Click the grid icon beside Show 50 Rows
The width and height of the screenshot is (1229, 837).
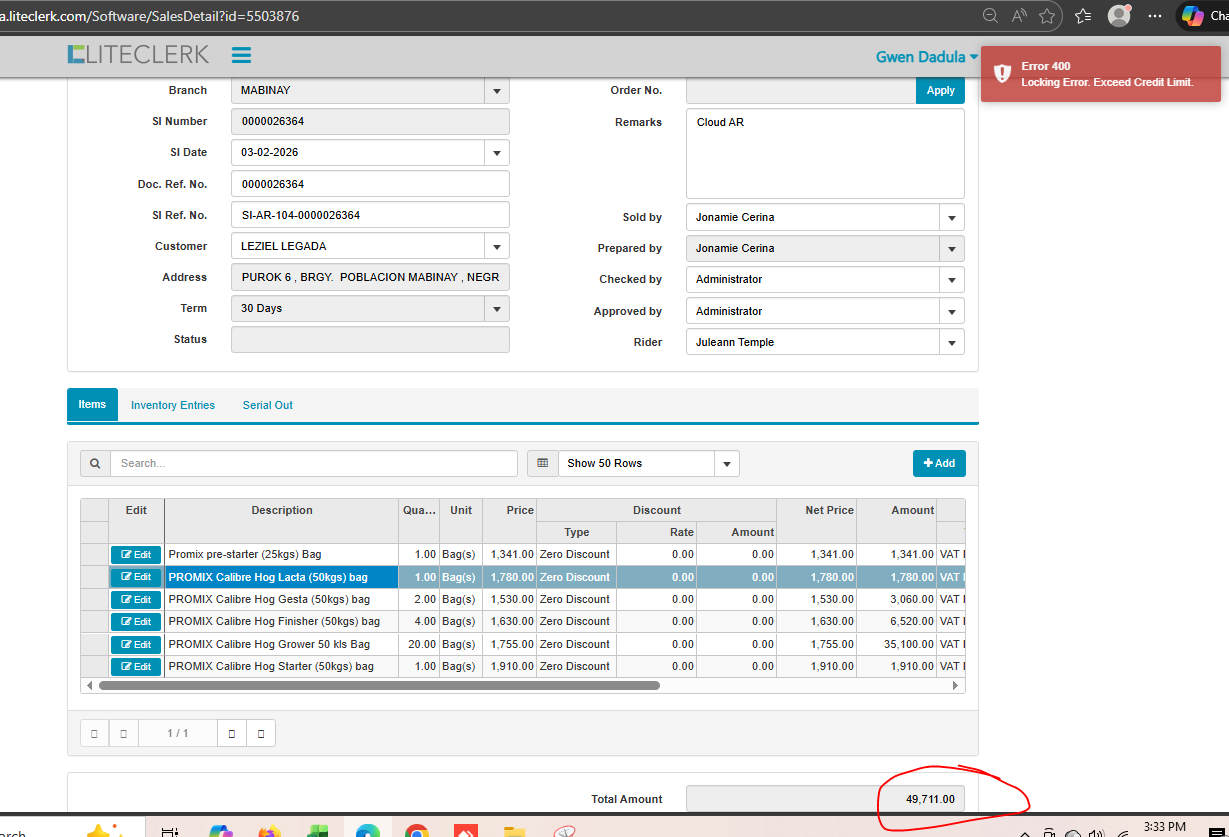543,463
